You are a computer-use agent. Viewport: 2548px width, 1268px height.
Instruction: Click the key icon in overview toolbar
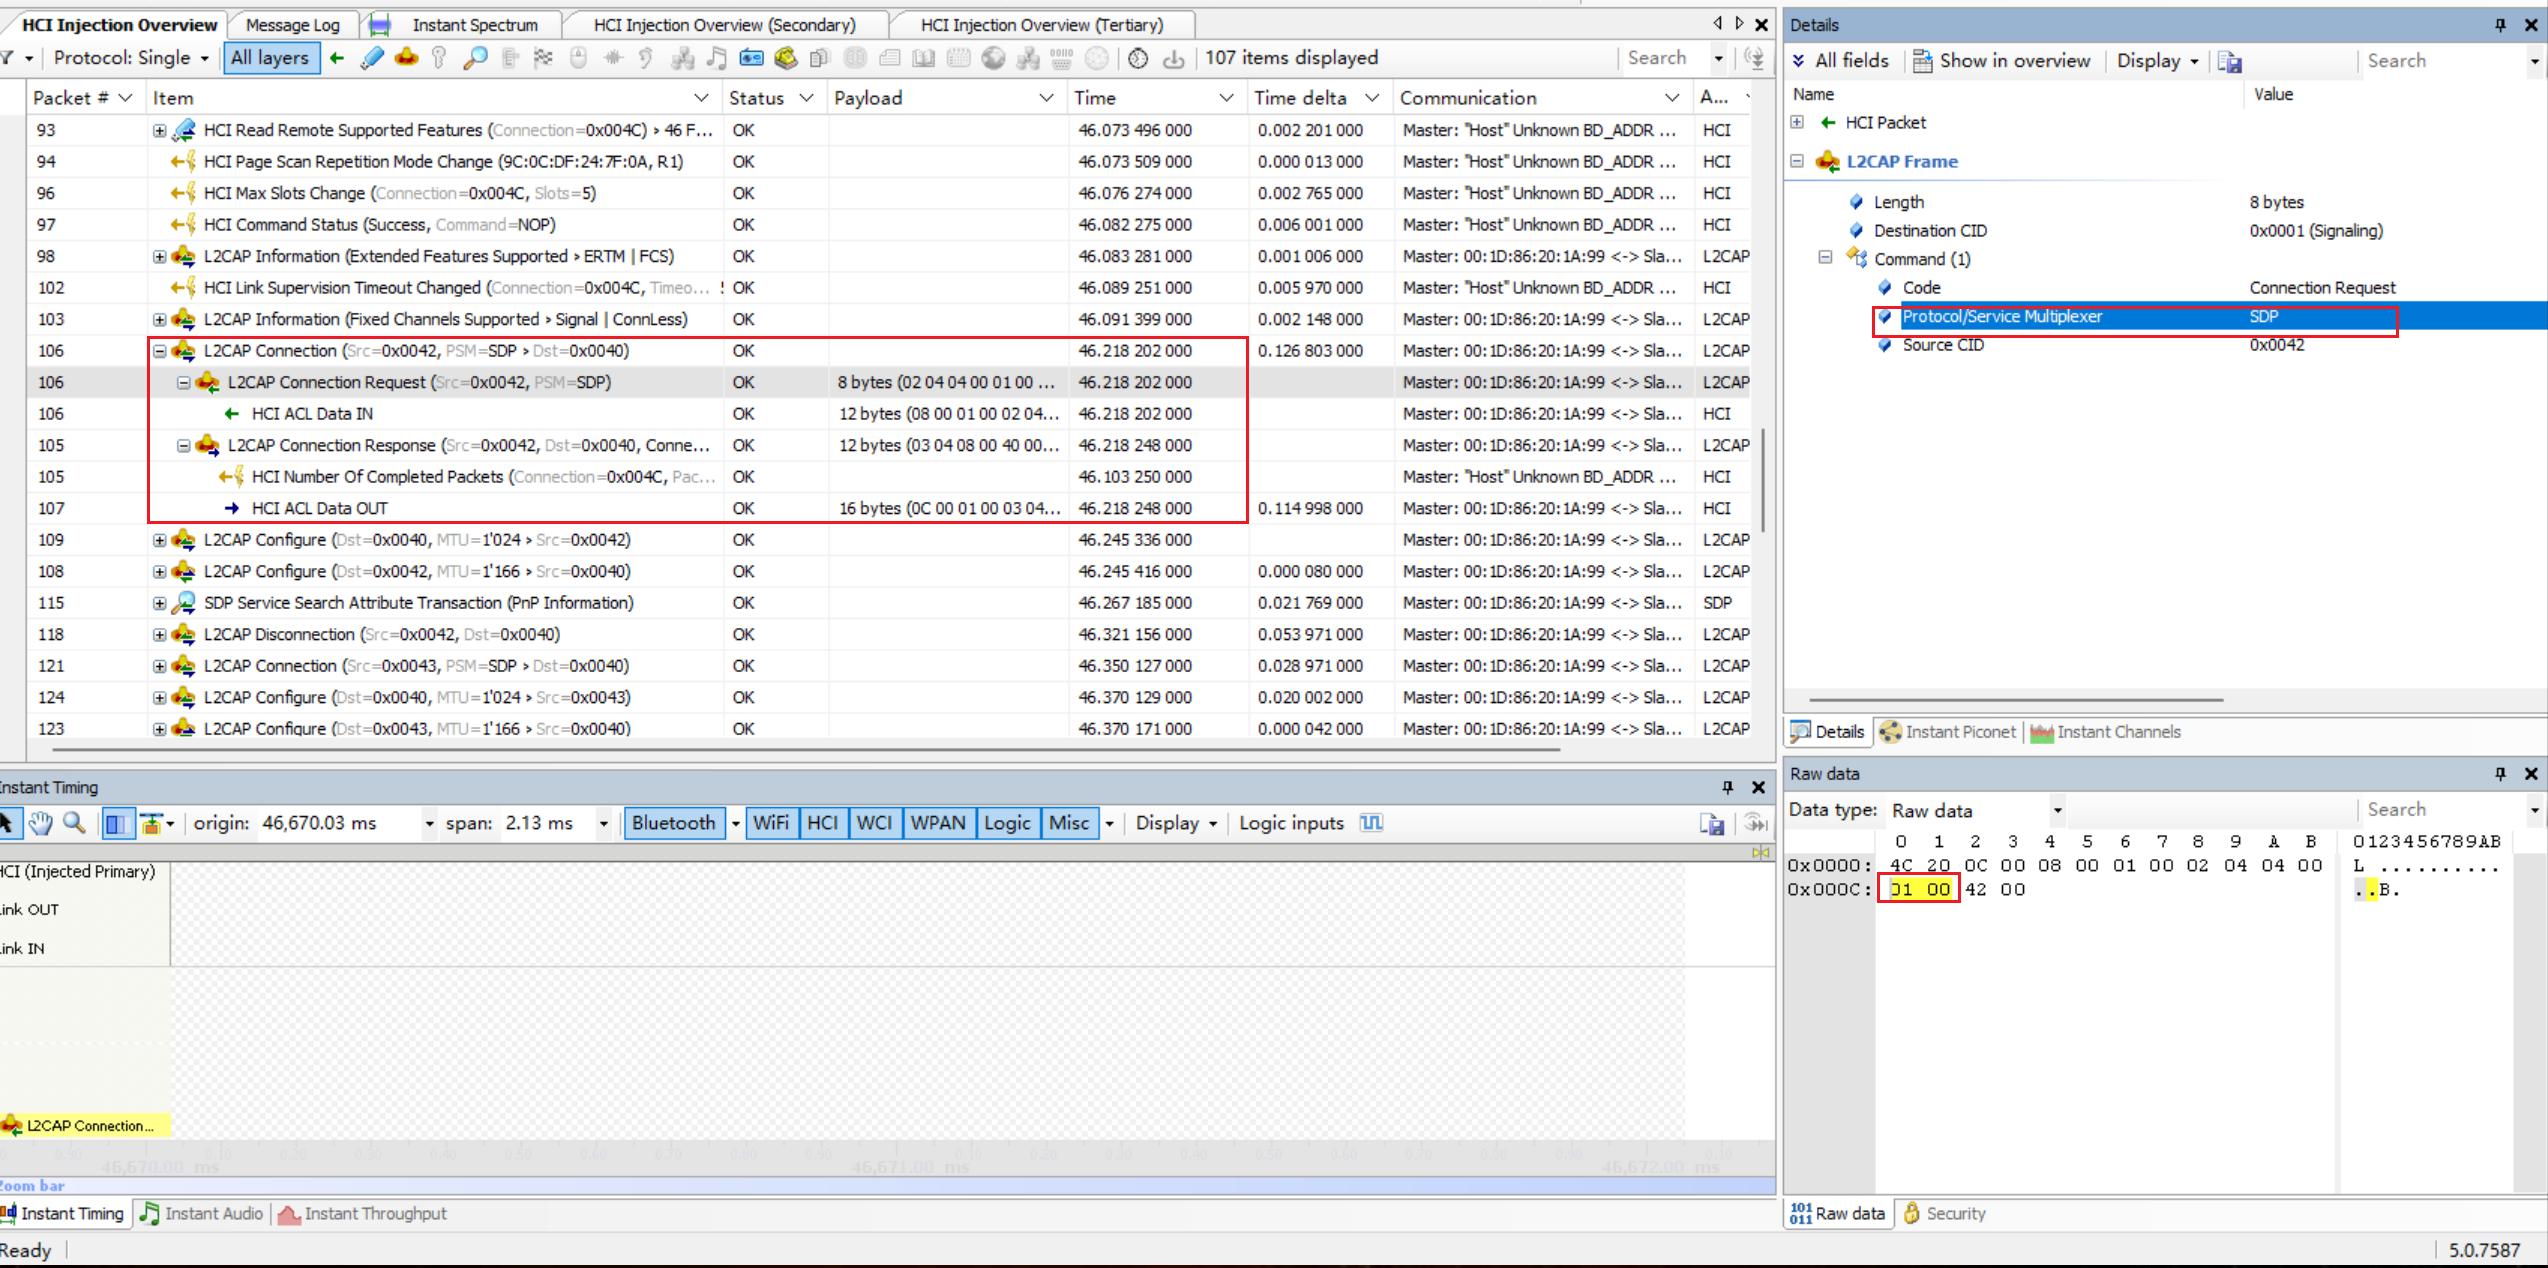pyautogui.click(x=439, y=58)
